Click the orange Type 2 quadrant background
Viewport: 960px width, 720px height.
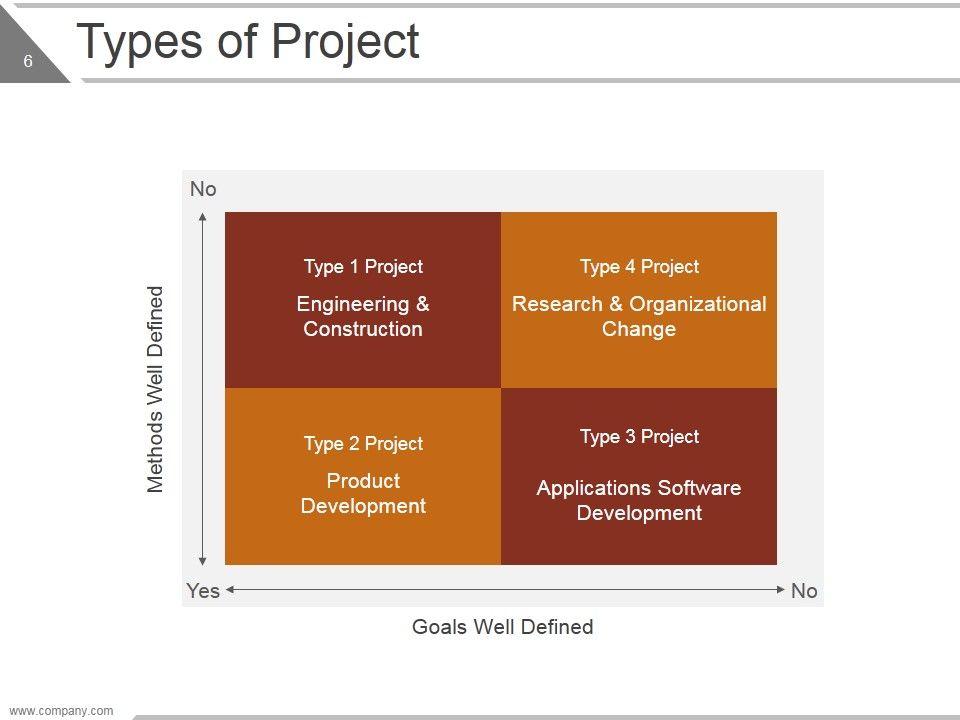pos(260,540)
